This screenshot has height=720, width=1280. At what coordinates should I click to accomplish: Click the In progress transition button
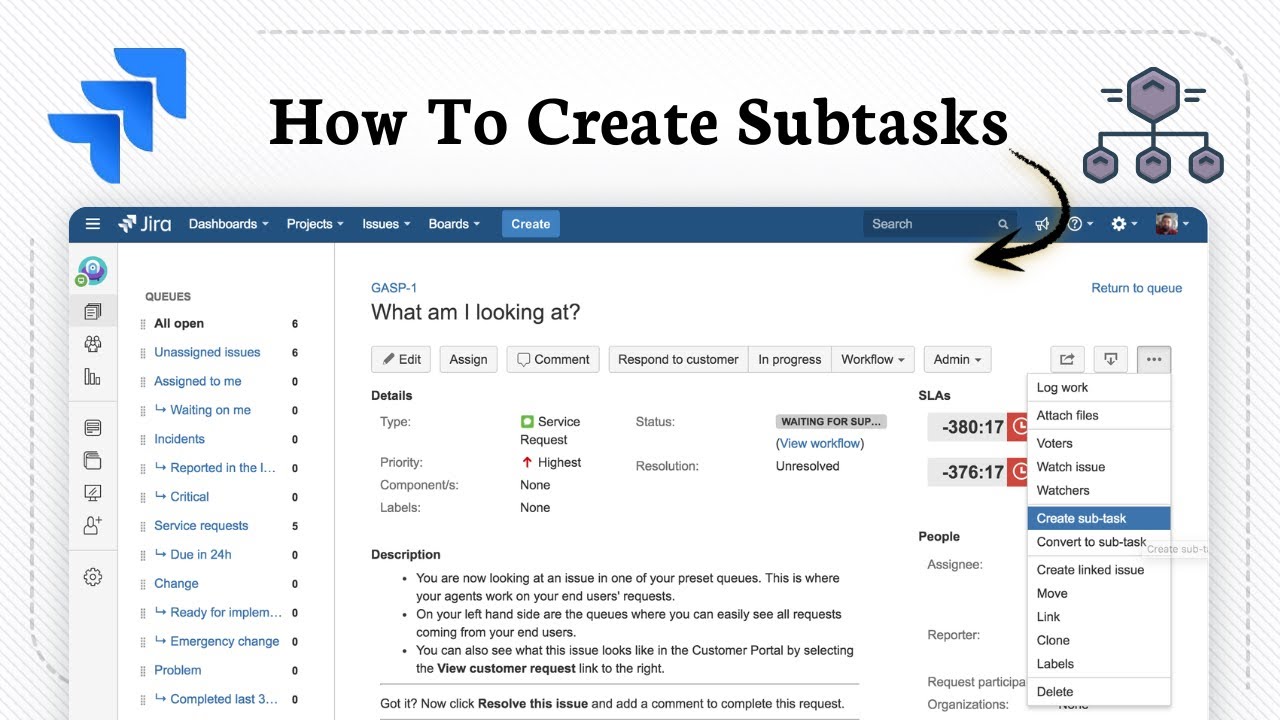(790, 359)
